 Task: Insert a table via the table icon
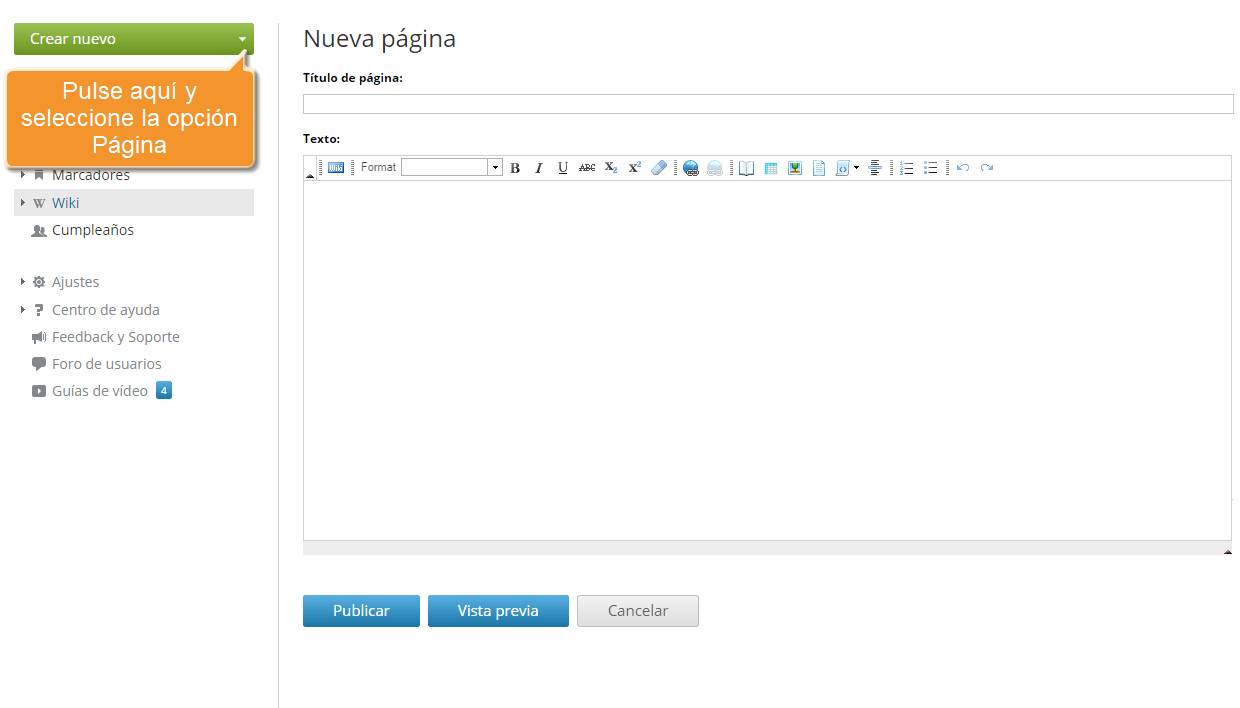point(771,168)
